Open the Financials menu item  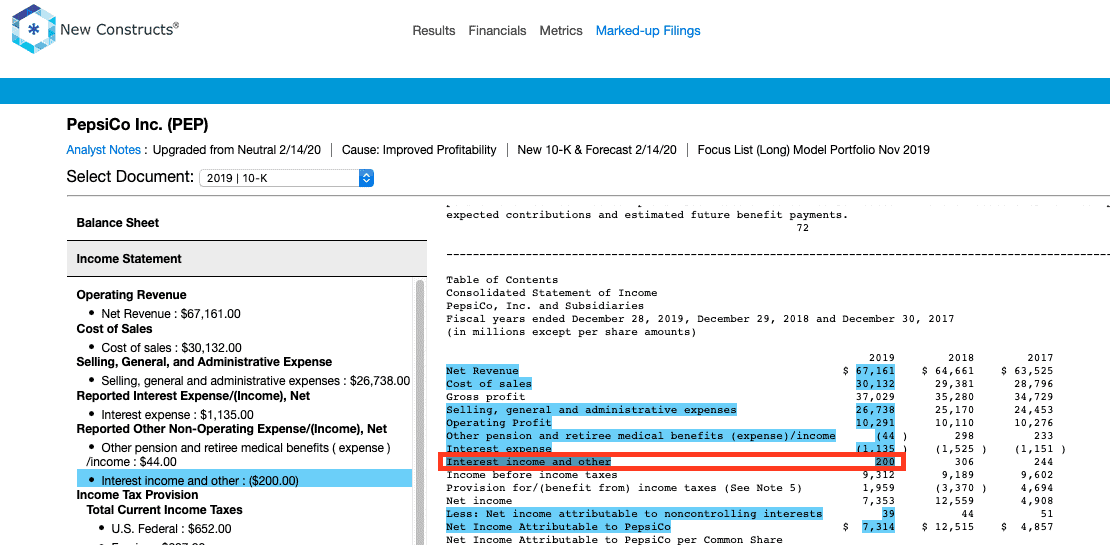[x=497, y=30]
